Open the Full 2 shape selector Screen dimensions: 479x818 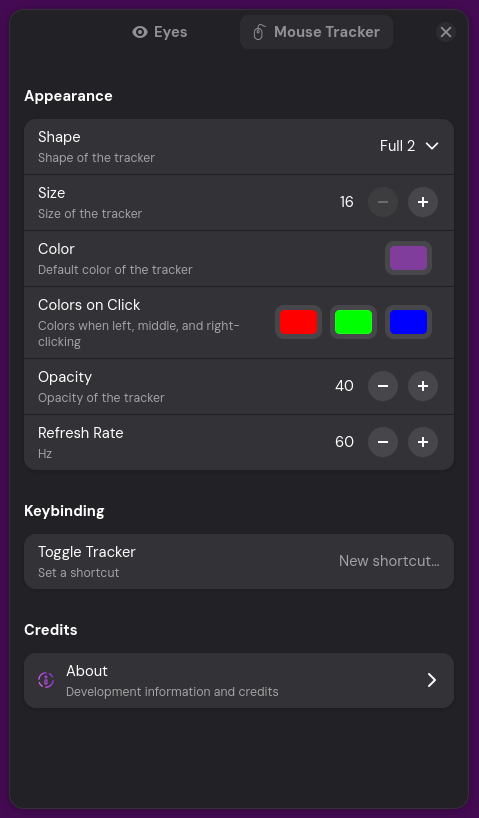(x=409, y=146)
